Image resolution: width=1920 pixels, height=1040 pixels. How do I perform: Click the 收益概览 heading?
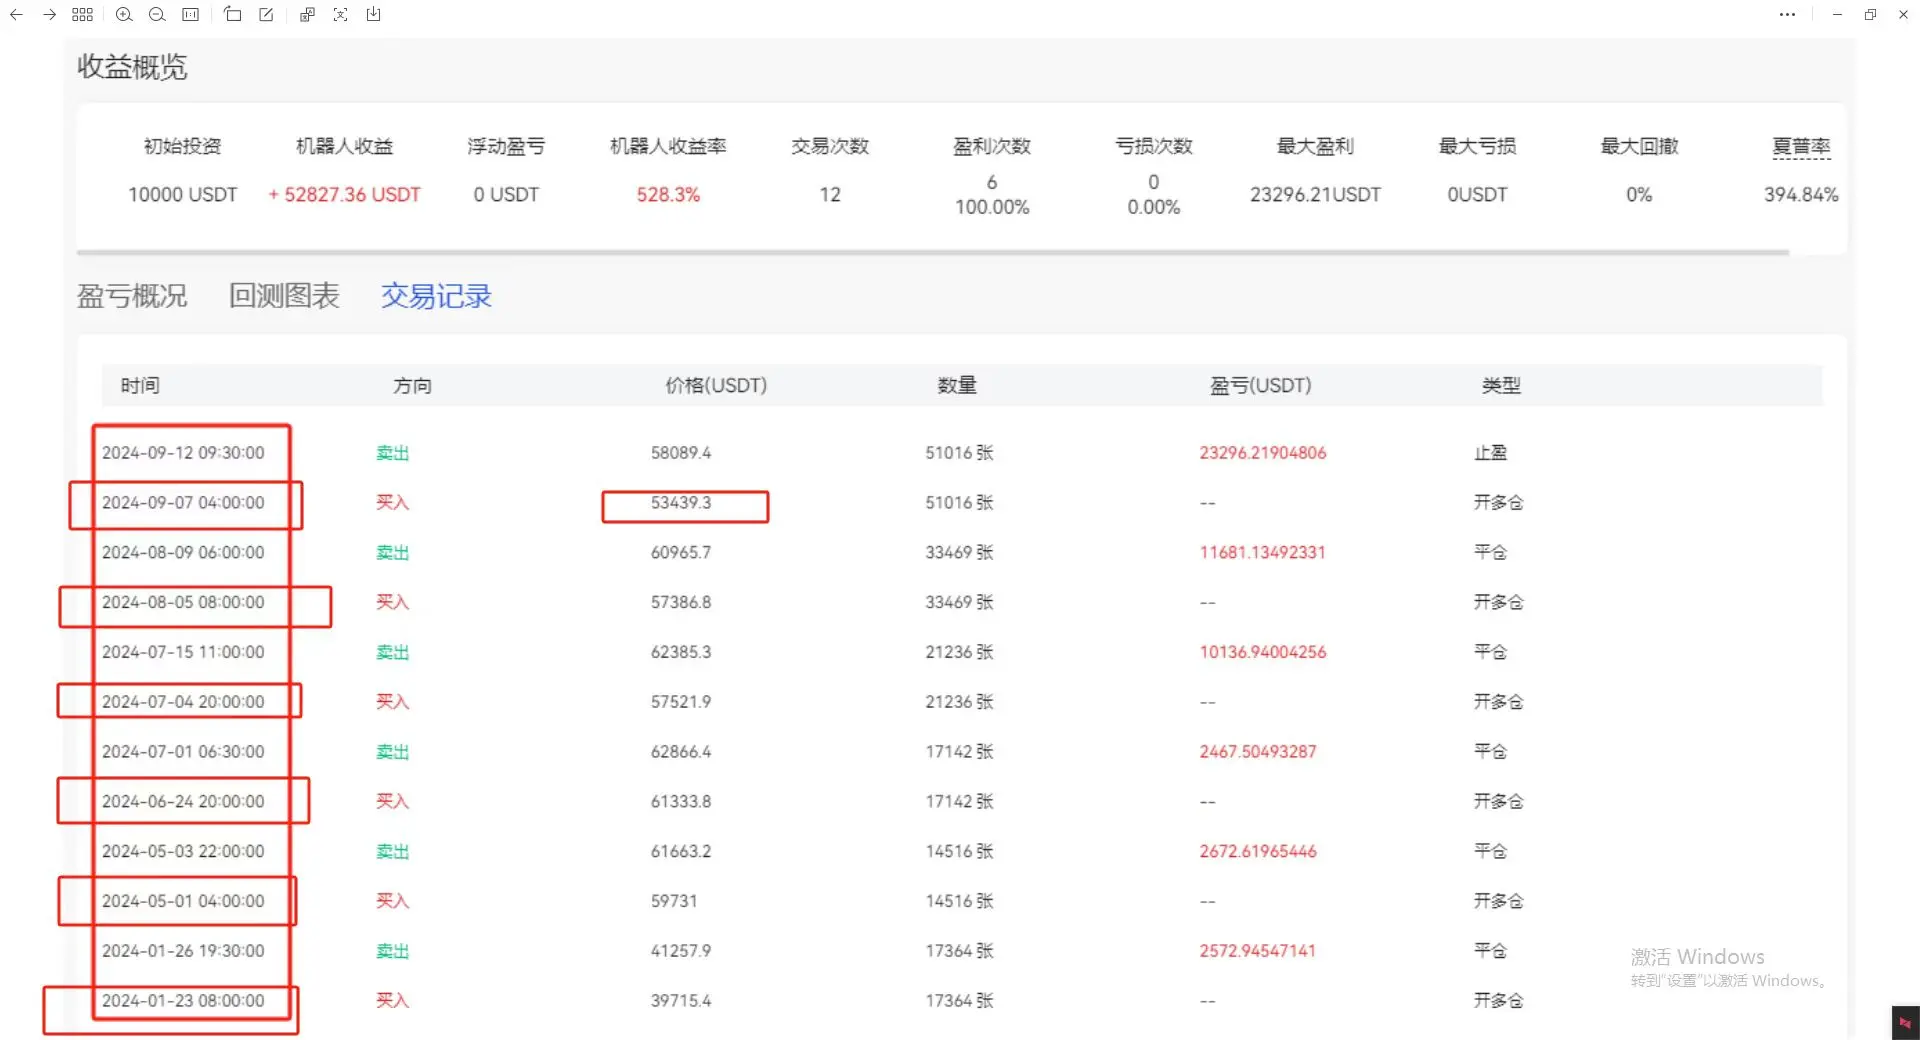(x=132, y=67)
